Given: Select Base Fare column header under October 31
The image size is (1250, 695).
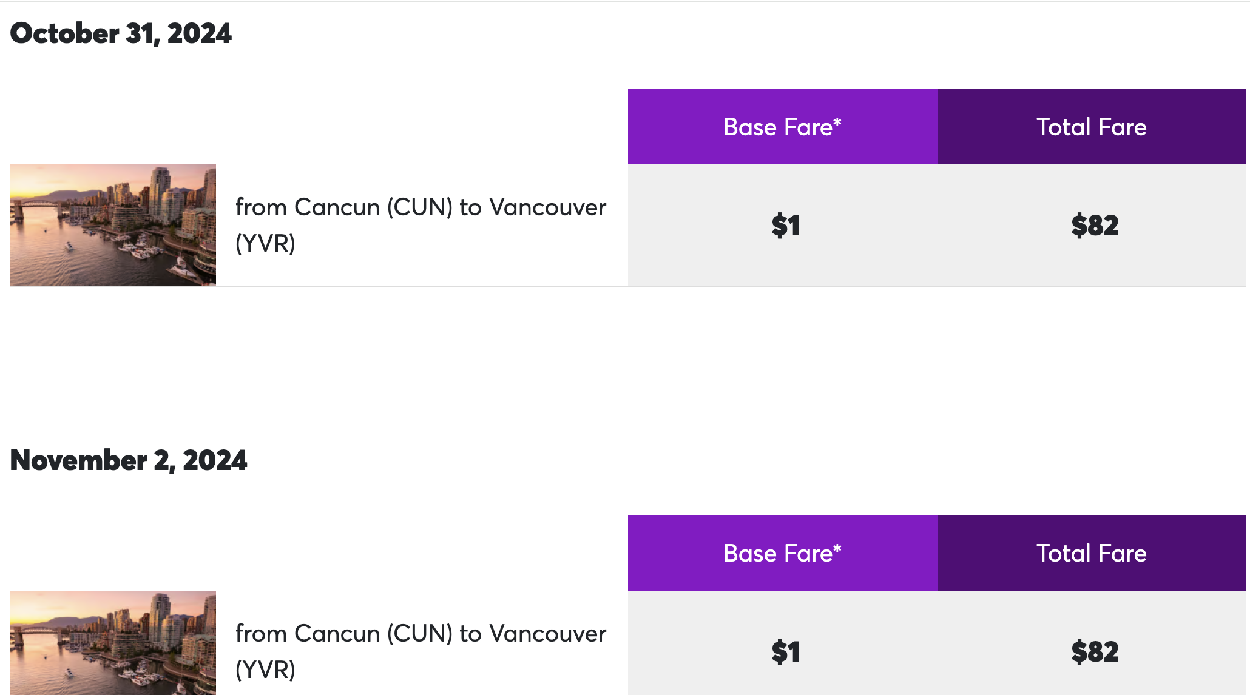Looking at the screenshot, I should point(783,127).
